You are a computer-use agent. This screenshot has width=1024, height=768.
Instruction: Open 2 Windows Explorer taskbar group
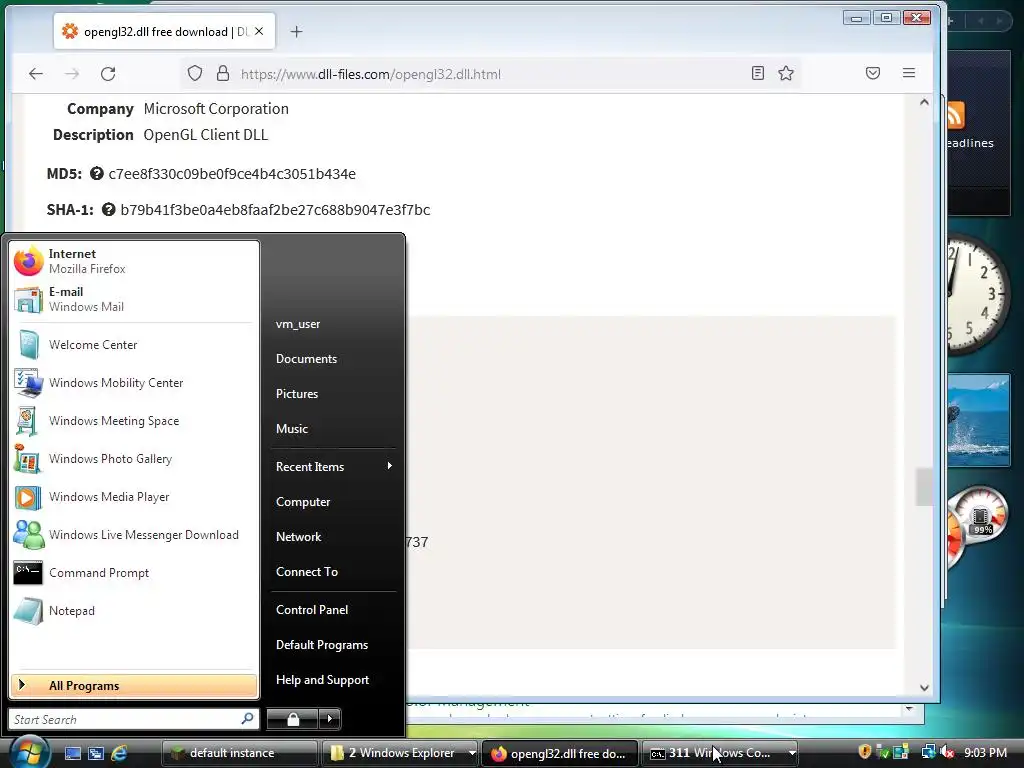(x=401, y=753)
